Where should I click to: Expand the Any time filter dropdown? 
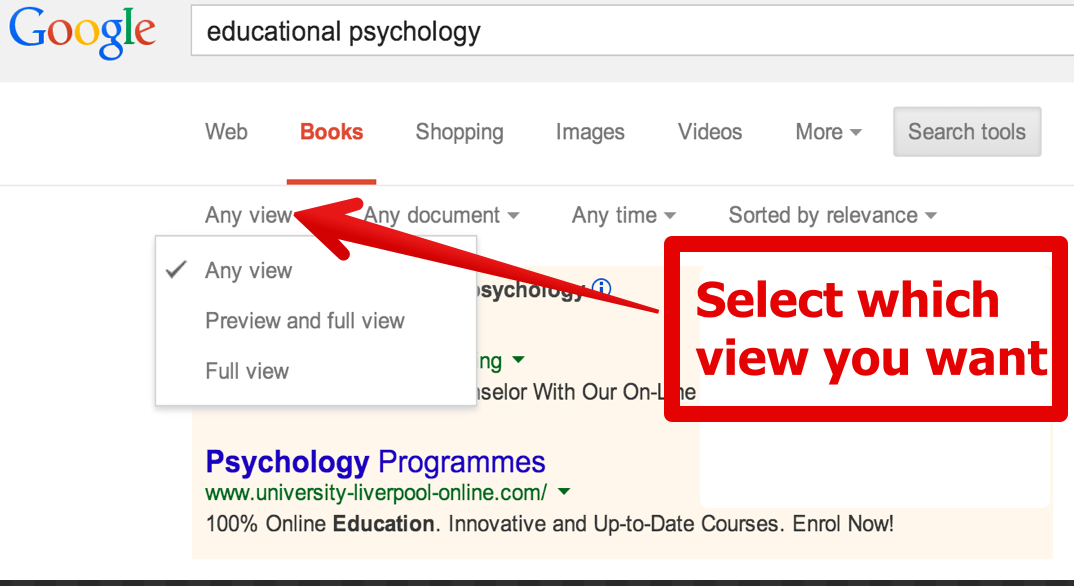624,215
